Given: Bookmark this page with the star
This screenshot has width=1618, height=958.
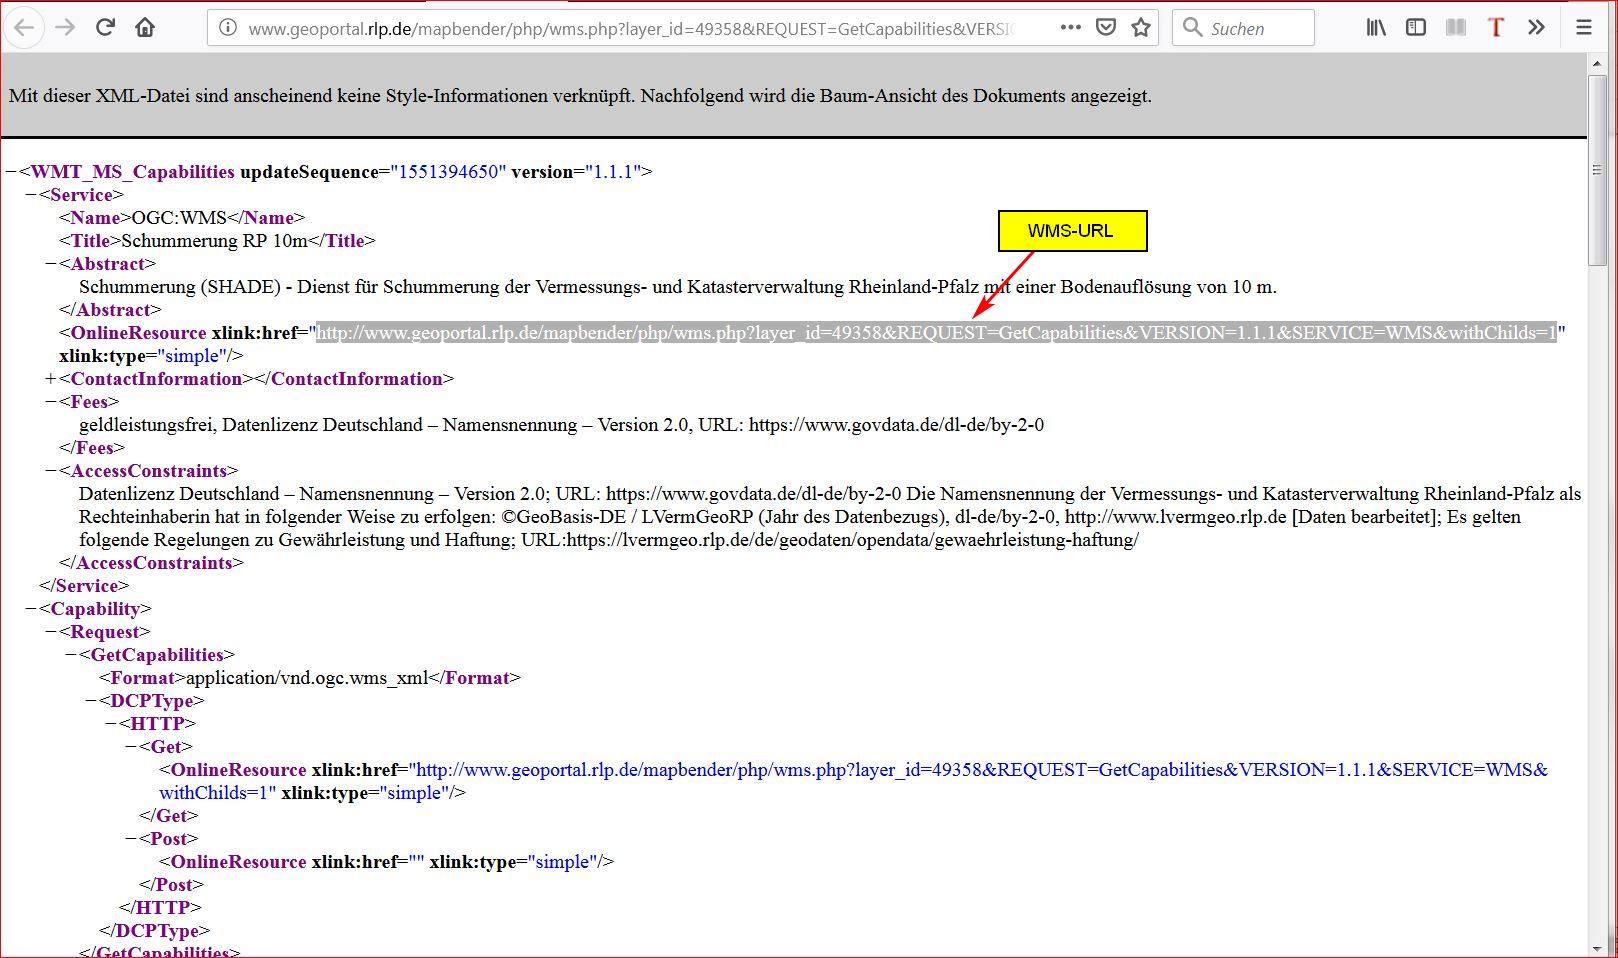Looking at the screenshot, I should pyautogui.click(x=1141, y=28).
